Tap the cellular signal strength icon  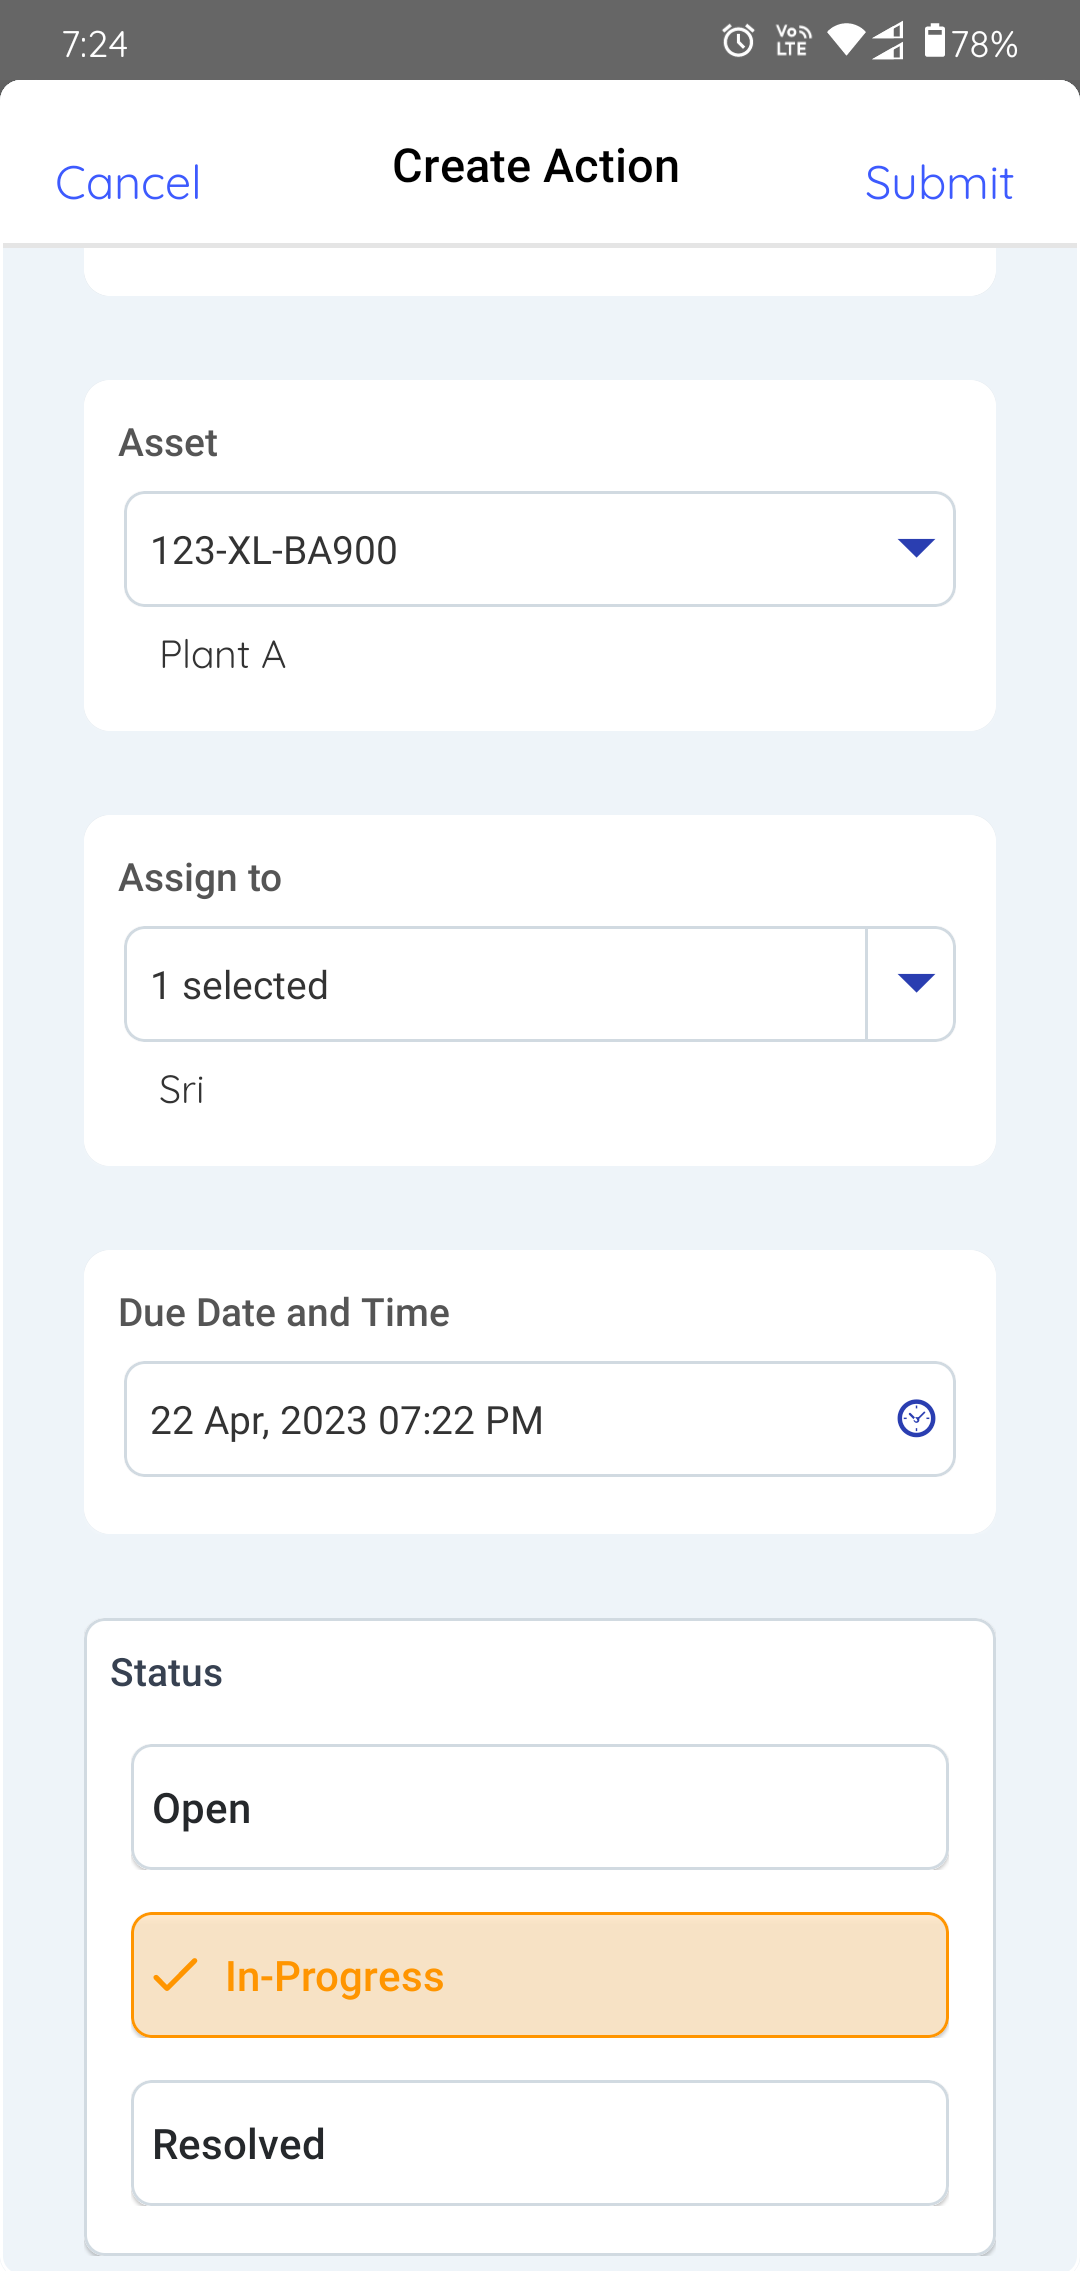[888, 42]
